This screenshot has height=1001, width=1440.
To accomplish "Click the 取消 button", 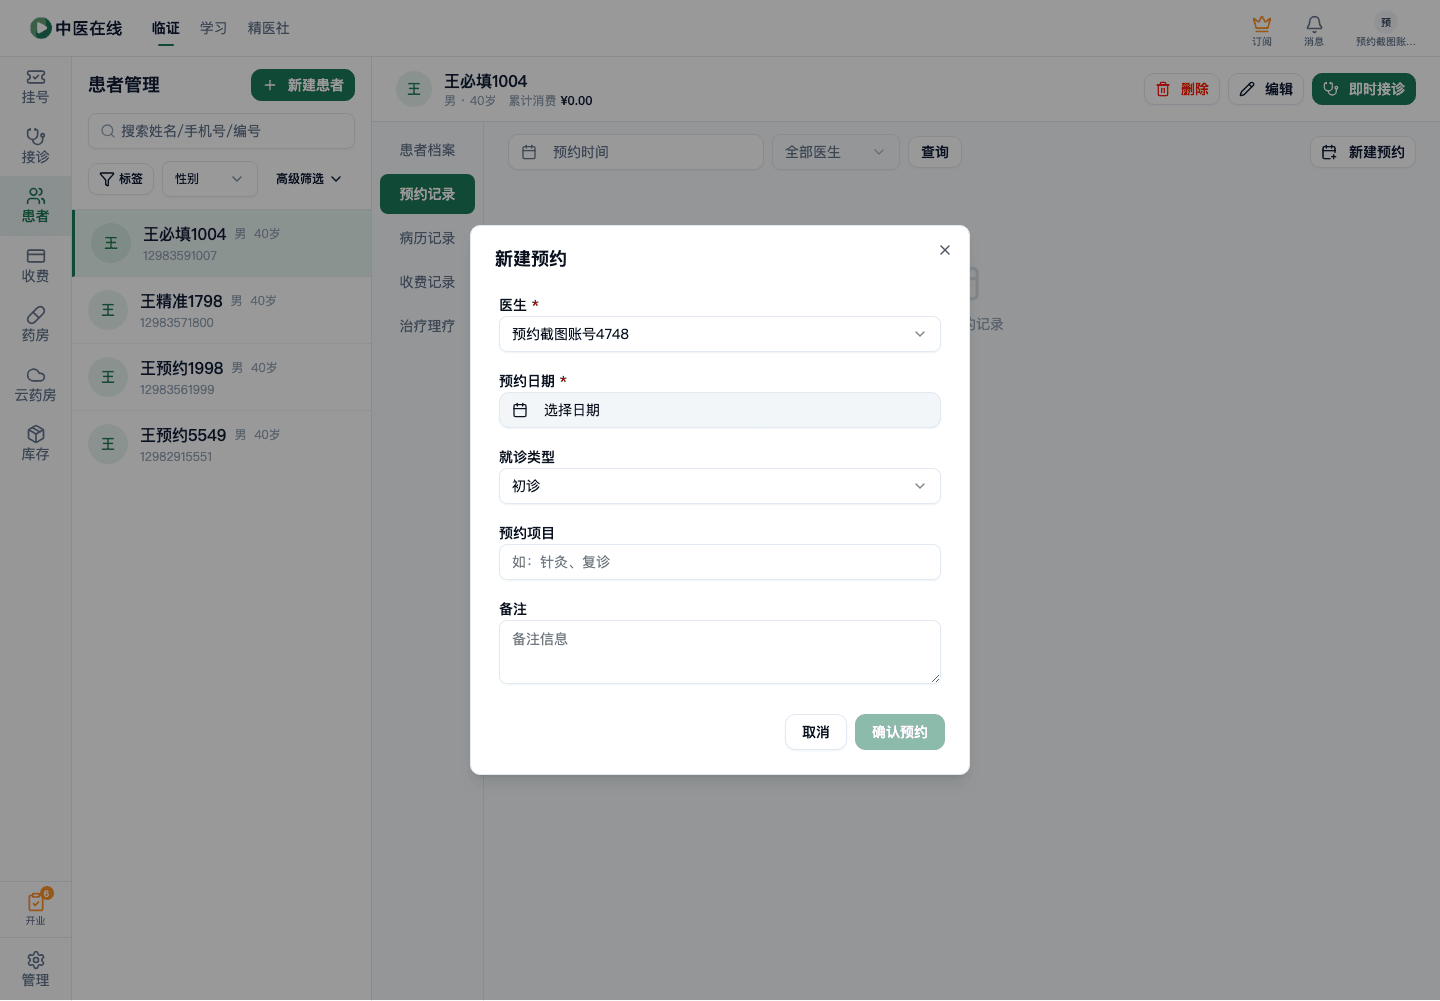I will [x=816, y=732].
